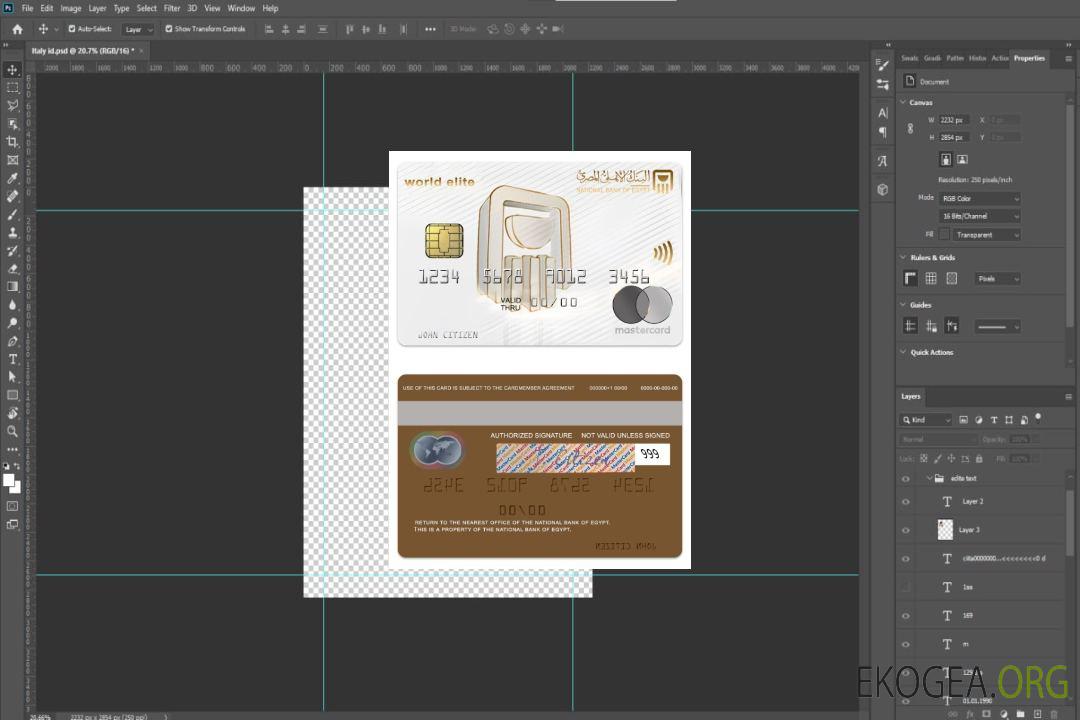Select the Eyedropper tool
Image resolution: width=1080 pixels, height=720 pixels.
[x=13, y=178]
